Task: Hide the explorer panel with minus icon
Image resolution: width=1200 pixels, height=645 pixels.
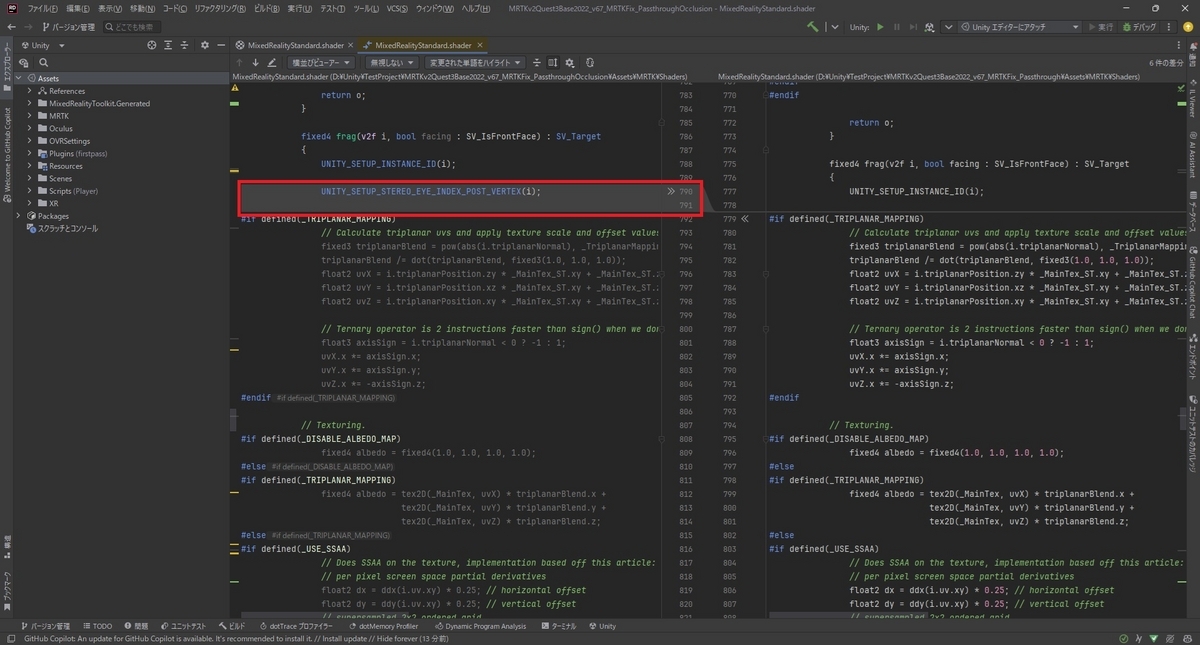Action: [221, 45]
